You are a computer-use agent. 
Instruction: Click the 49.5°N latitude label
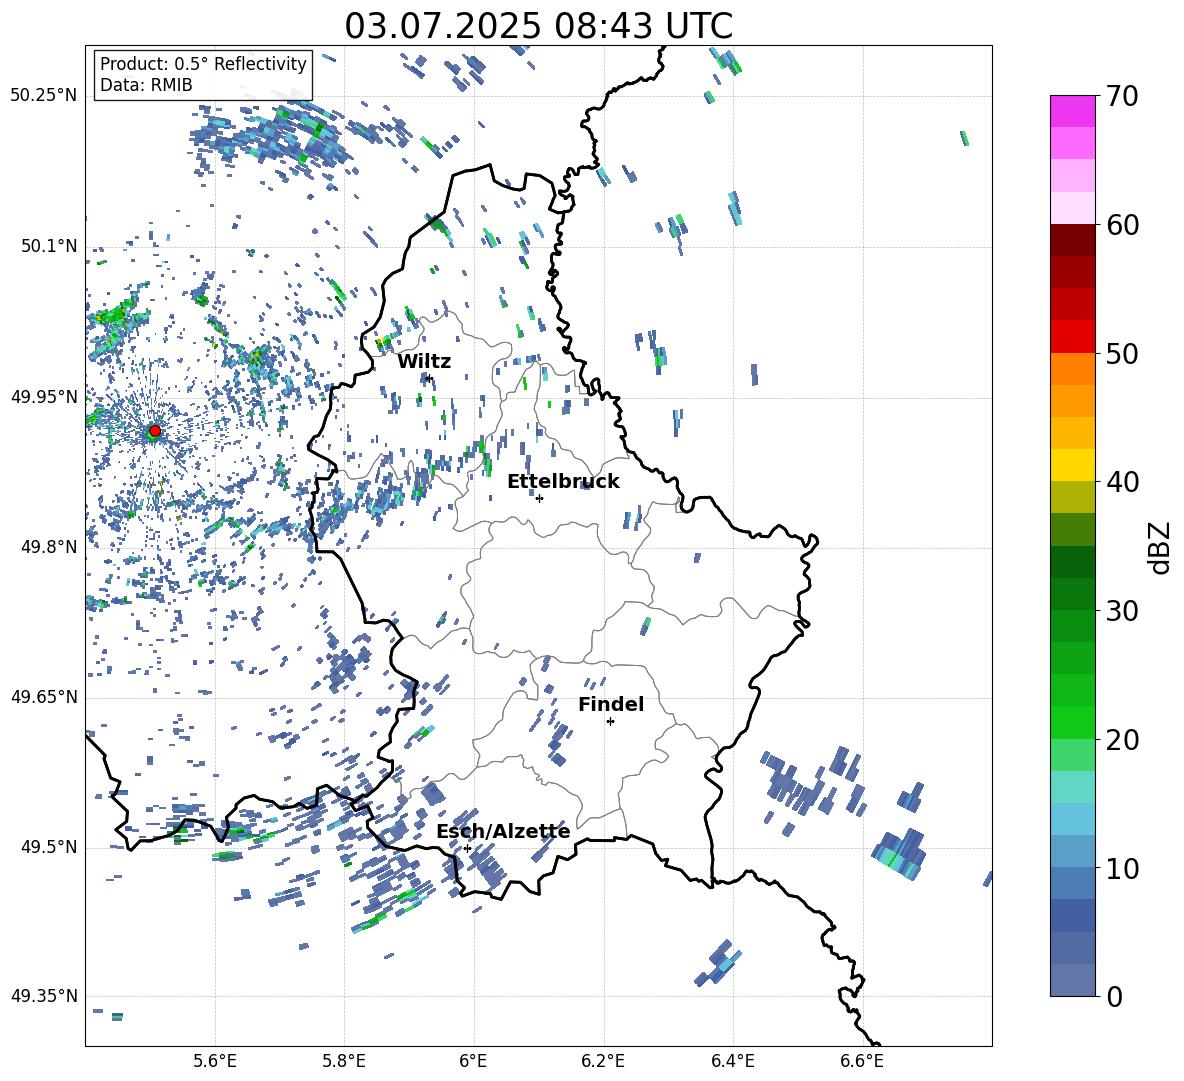click(49, 847)
